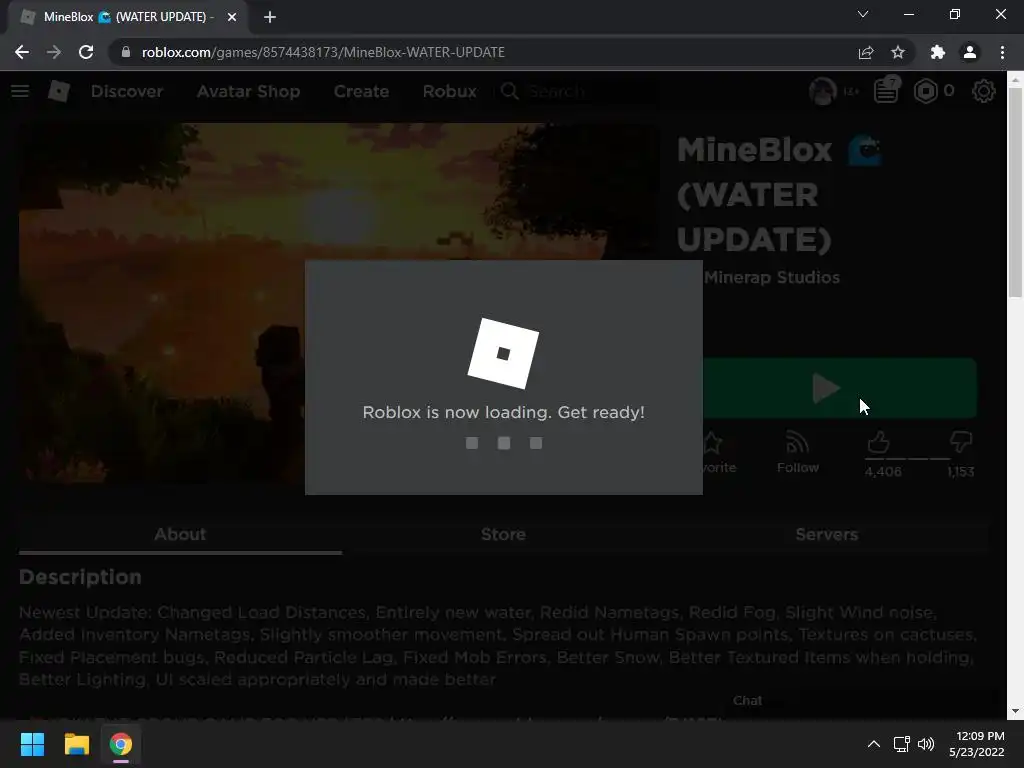Close the MineBlox browser tab
Image resolution: width=1024 pixels, height=768 pixels.
point(232,18)
